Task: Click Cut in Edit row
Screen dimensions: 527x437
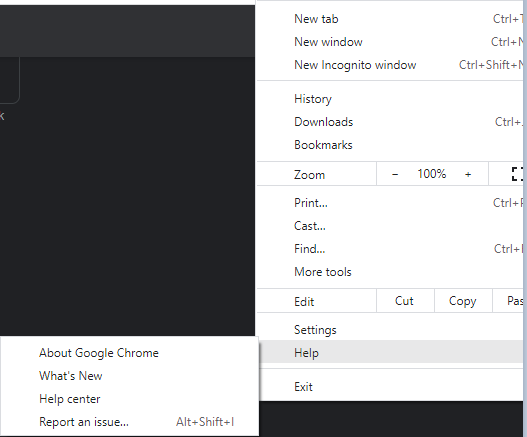Action: coord(405,301)
